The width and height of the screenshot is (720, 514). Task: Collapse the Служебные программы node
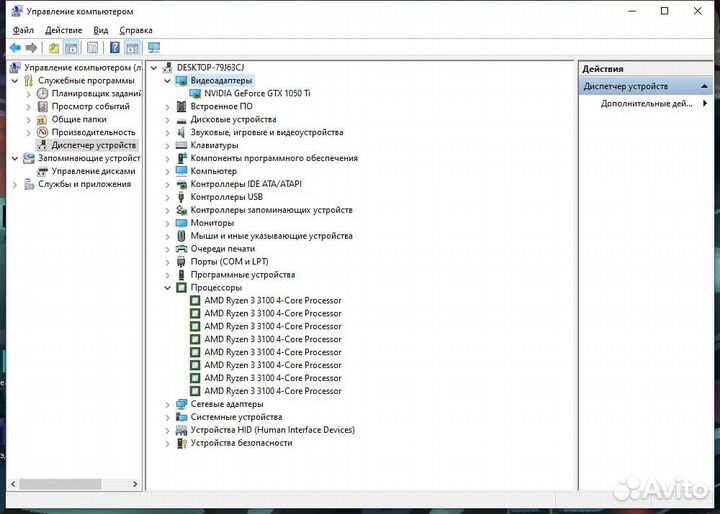point(15,80)
